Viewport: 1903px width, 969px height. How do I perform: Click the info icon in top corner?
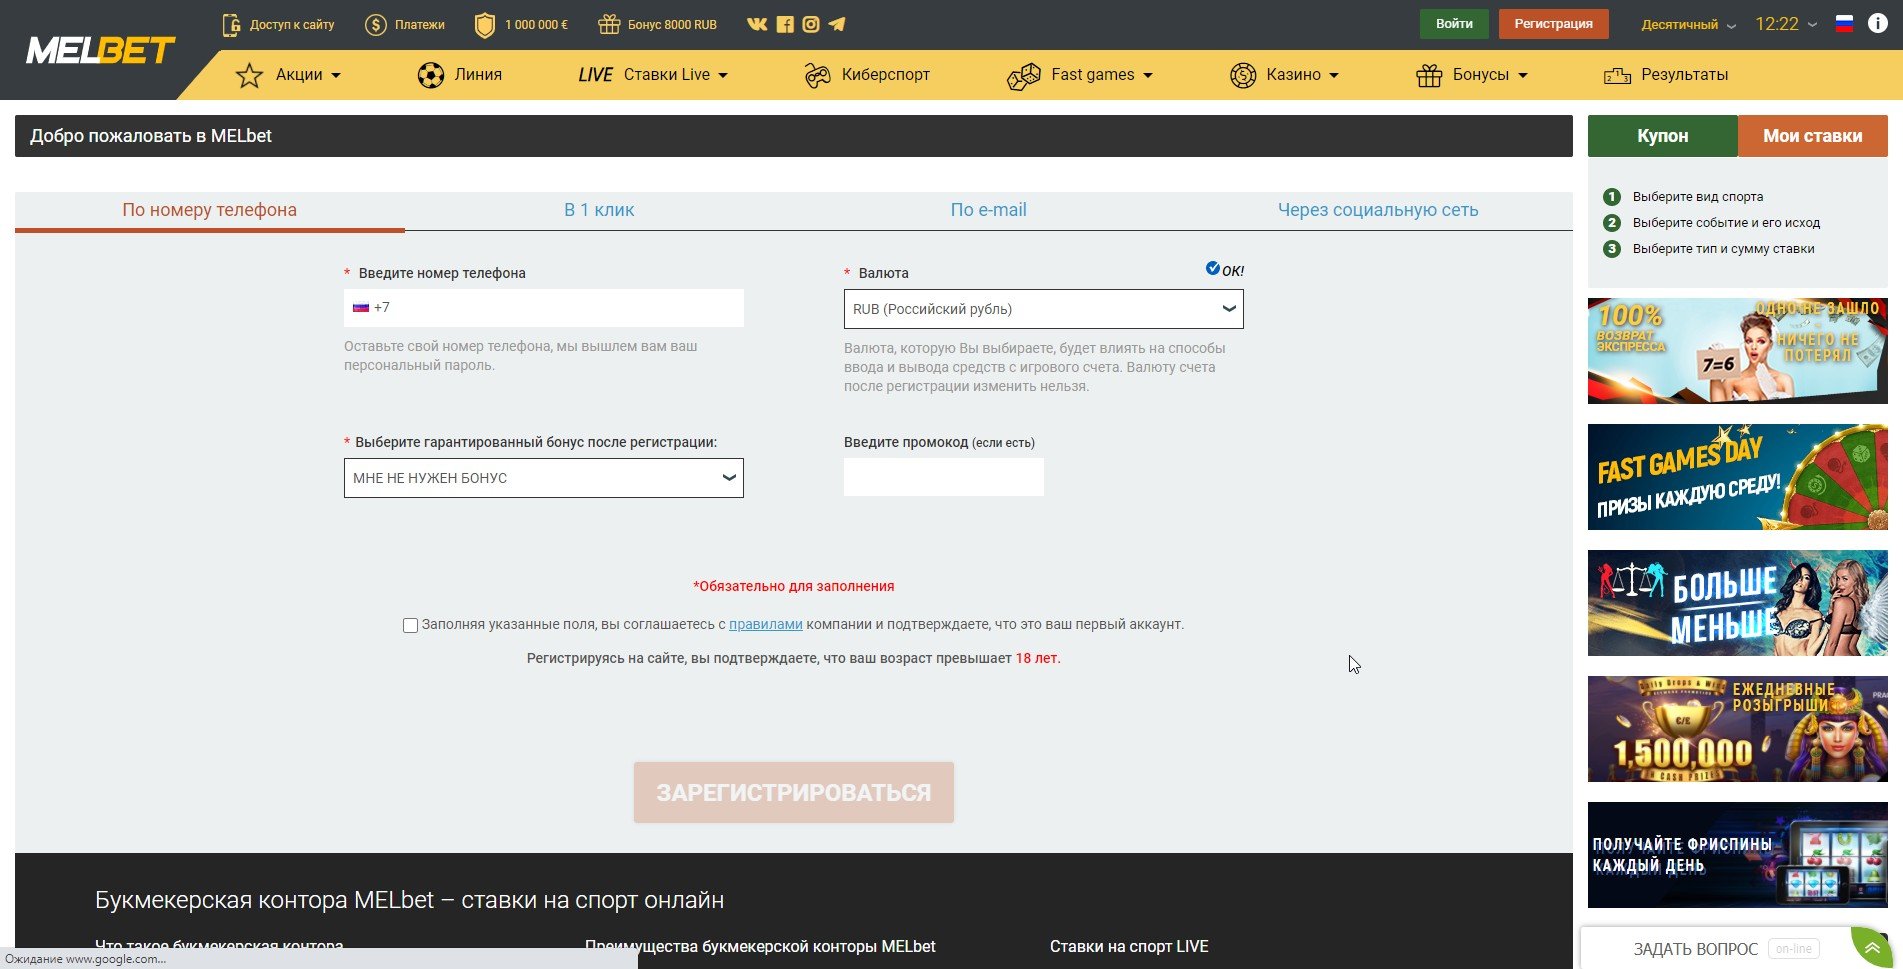(x=1877, y=24)
